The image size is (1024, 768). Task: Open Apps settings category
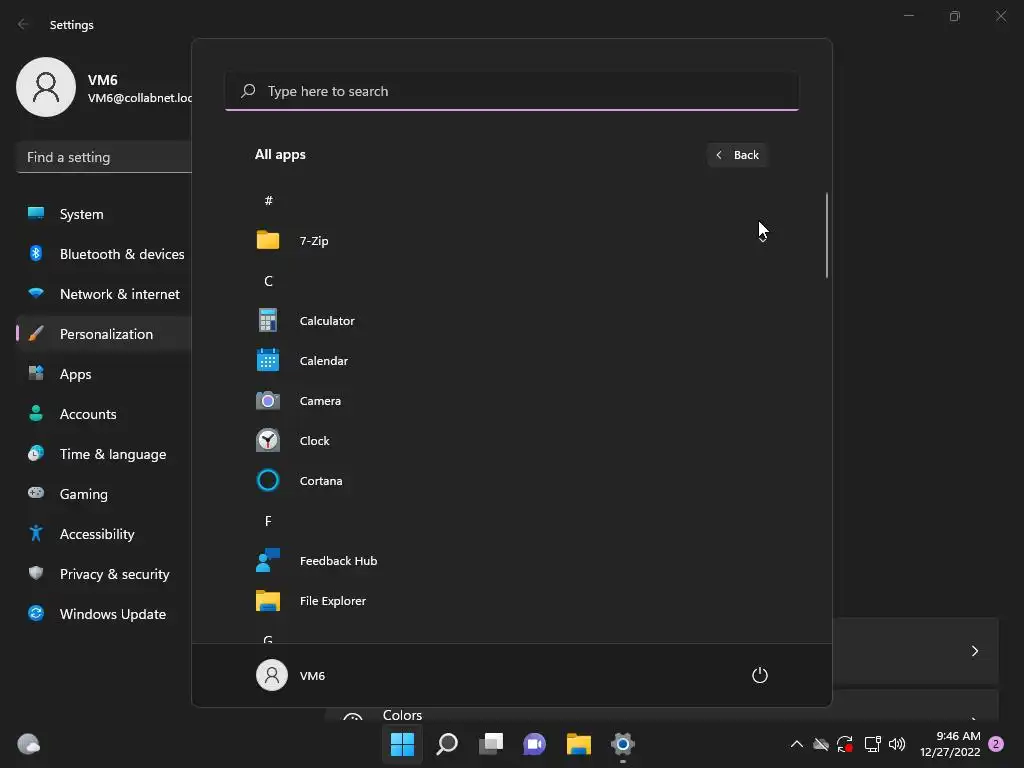pos(104,374)
